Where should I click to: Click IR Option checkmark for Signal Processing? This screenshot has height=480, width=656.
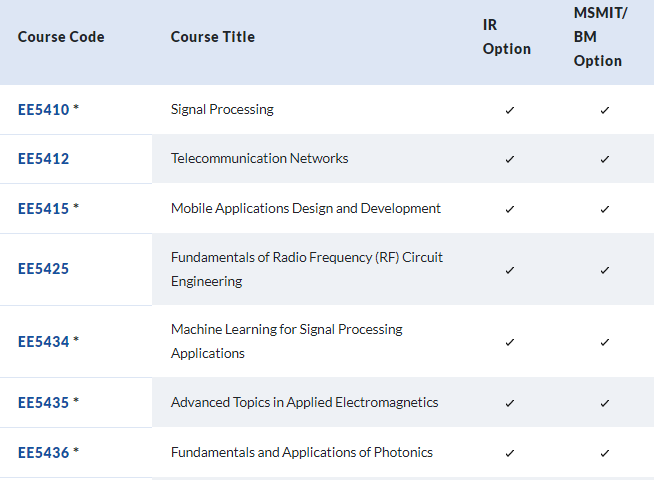tap(510, 110)
